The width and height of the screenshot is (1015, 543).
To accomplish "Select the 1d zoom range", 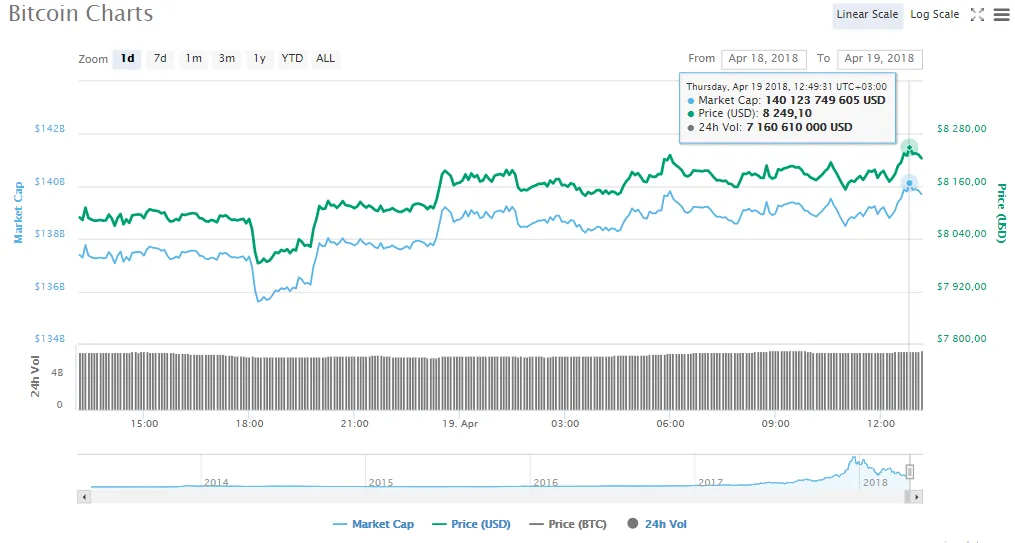I will [x=127, y=59].
